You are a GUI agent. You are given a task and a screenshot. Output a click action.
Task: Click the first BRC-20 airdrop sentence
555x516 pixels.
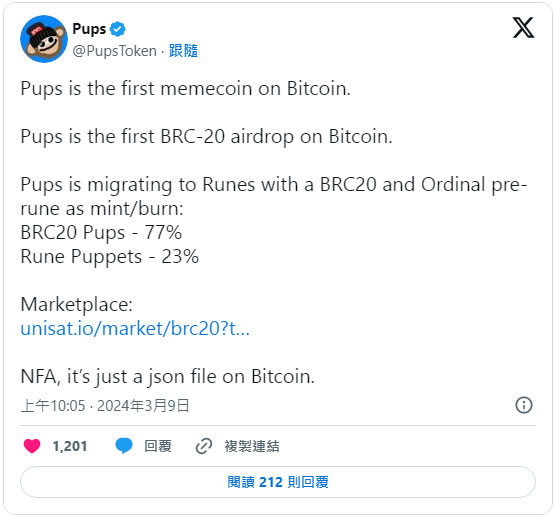(x=206, y=137)
